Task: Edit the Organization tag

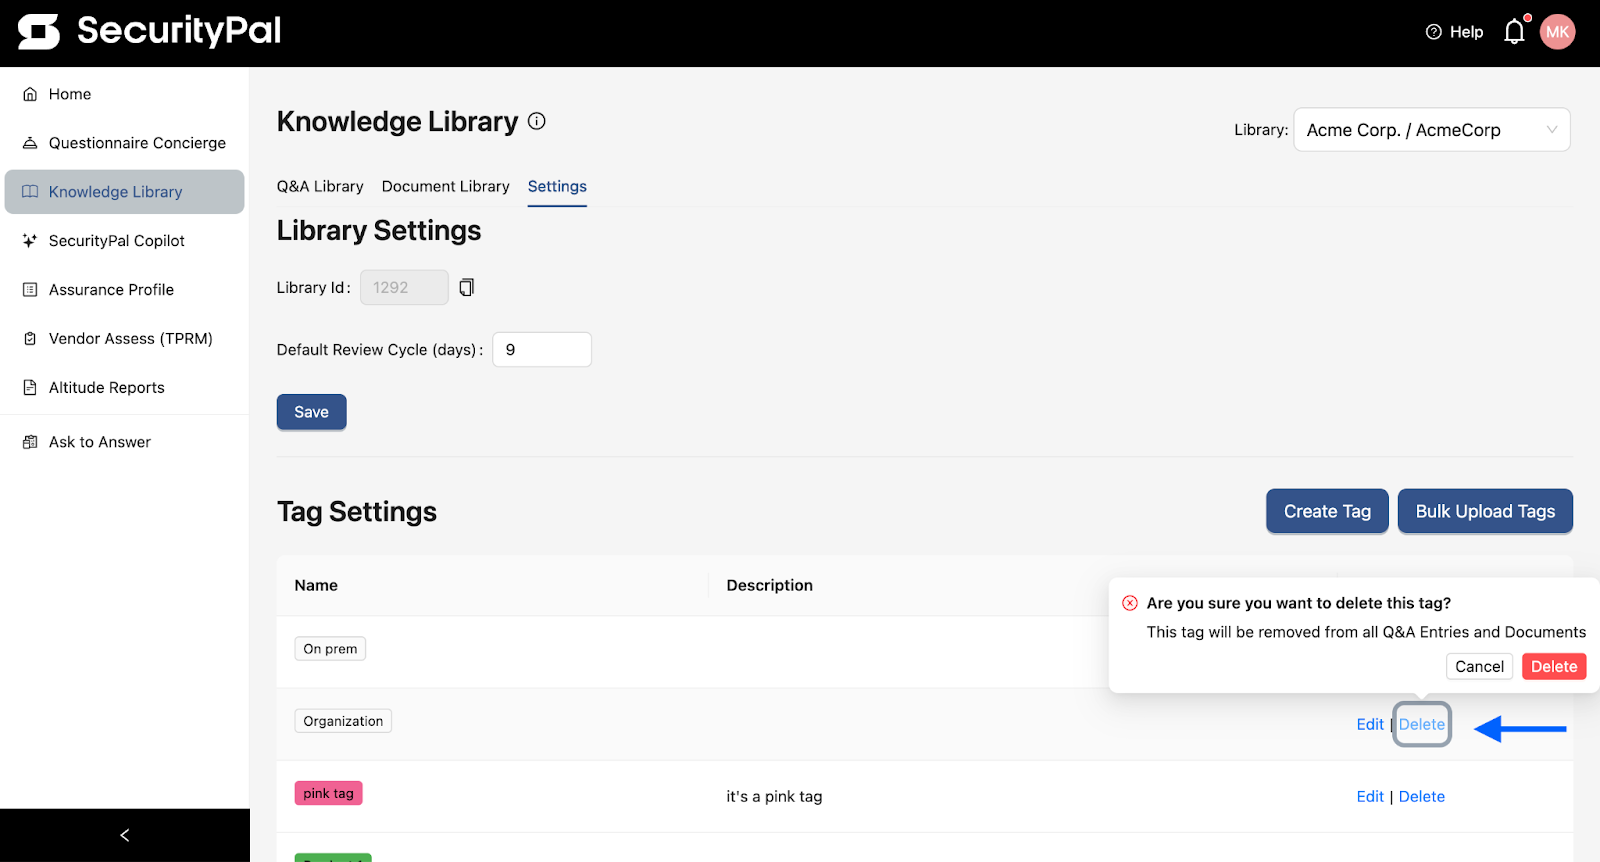Action: pyautogui.click(x=1370, y=725)
